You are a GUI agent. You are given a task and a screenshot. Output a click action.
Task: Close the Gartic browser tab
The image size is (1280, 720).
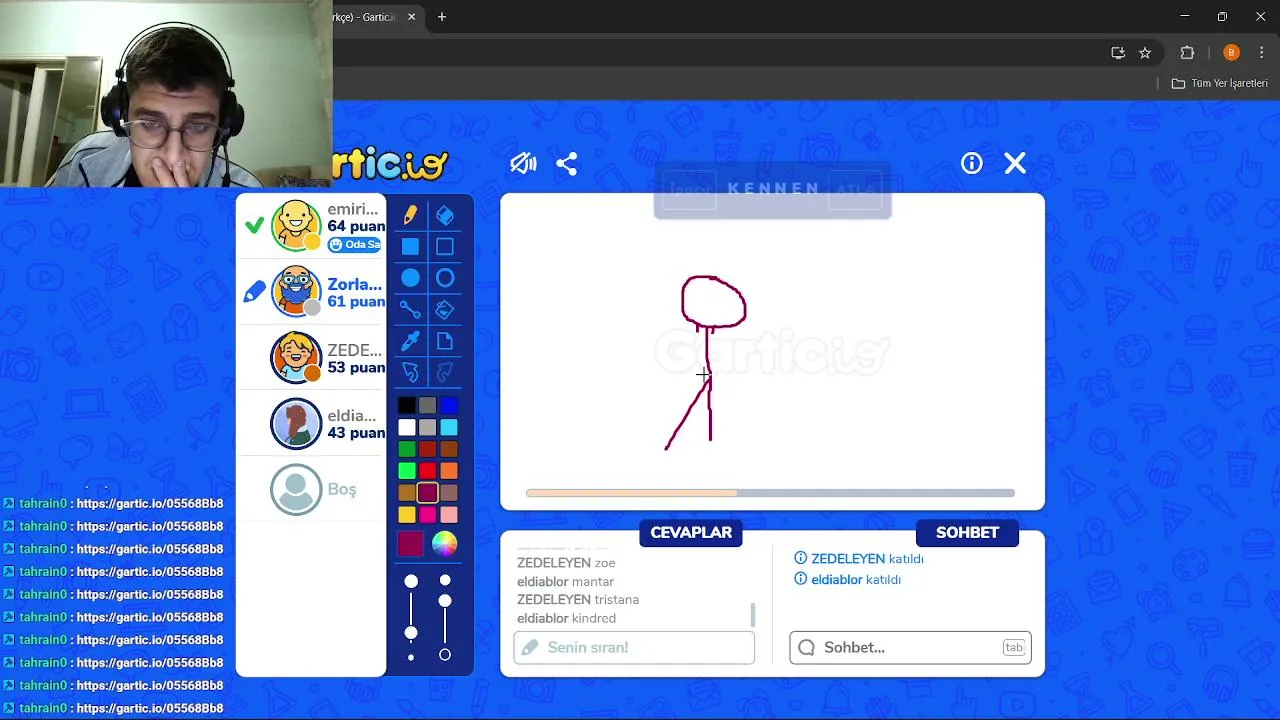click(x=411, y=17)
